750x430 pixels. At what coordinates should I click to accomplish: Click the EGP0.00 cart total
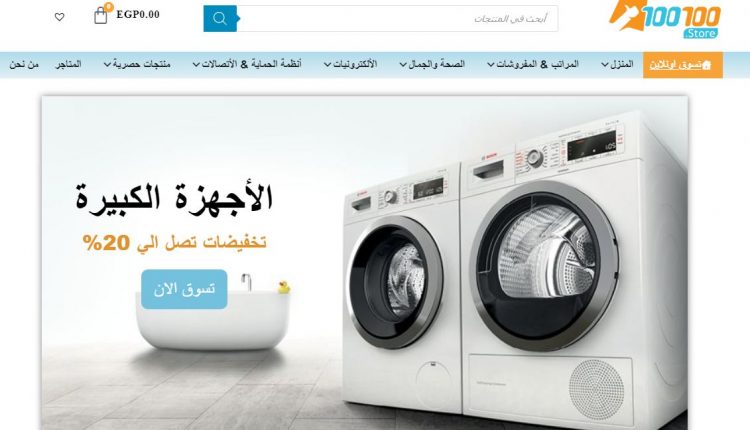138,14
